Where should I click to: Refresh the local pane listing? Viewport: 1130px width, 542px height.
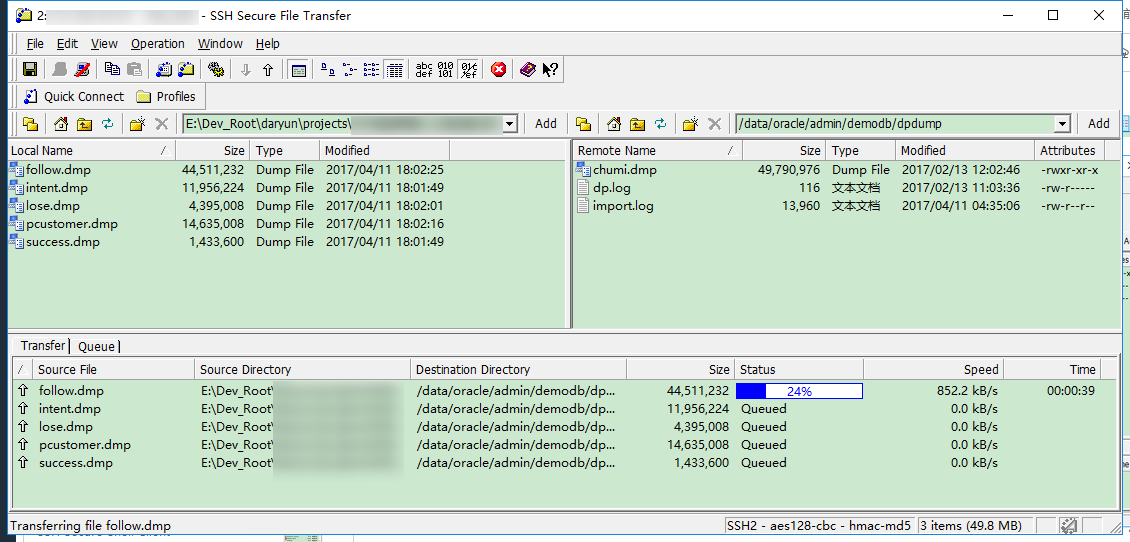(107, 124)
